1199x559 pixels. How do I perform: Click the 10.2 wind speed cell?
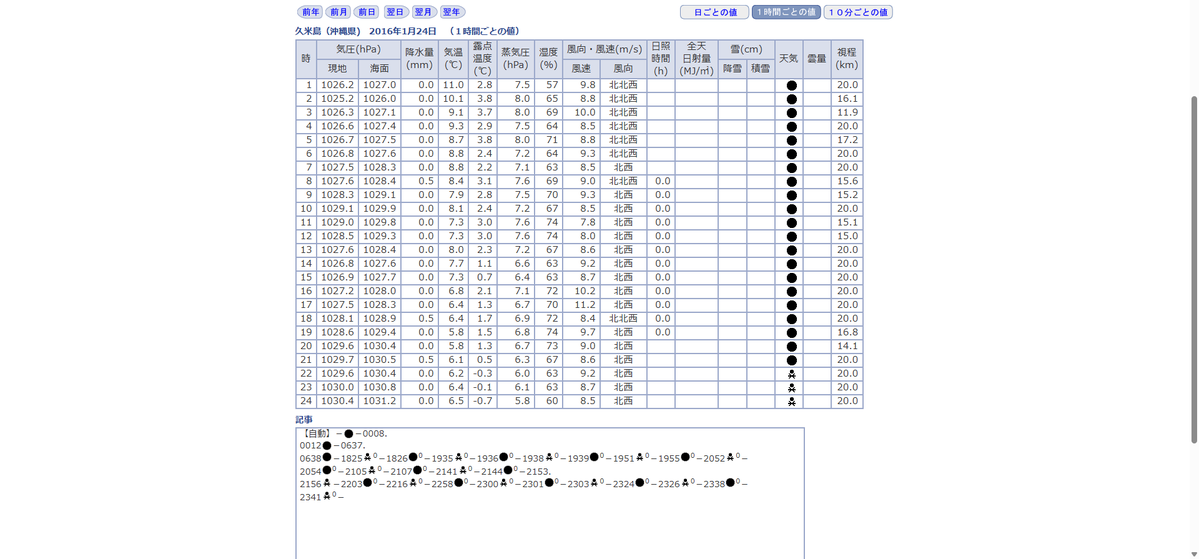[581, 291]
